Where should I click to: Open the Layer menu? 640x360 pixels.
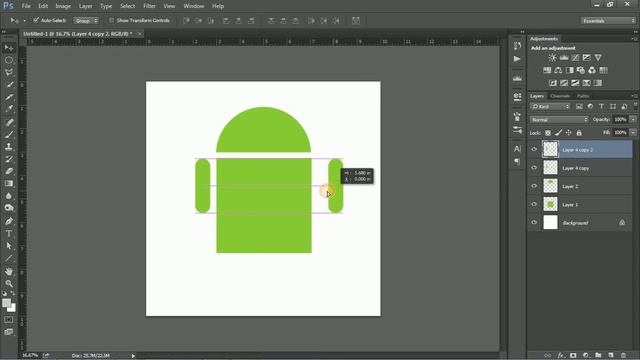coord(85,6)
